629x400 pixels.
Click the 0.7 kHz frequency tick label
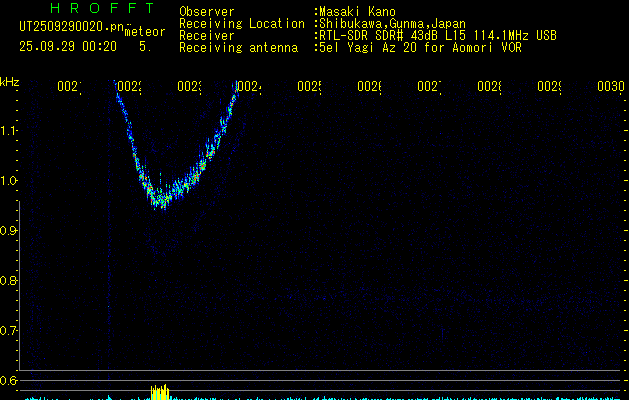coord(10,331)
